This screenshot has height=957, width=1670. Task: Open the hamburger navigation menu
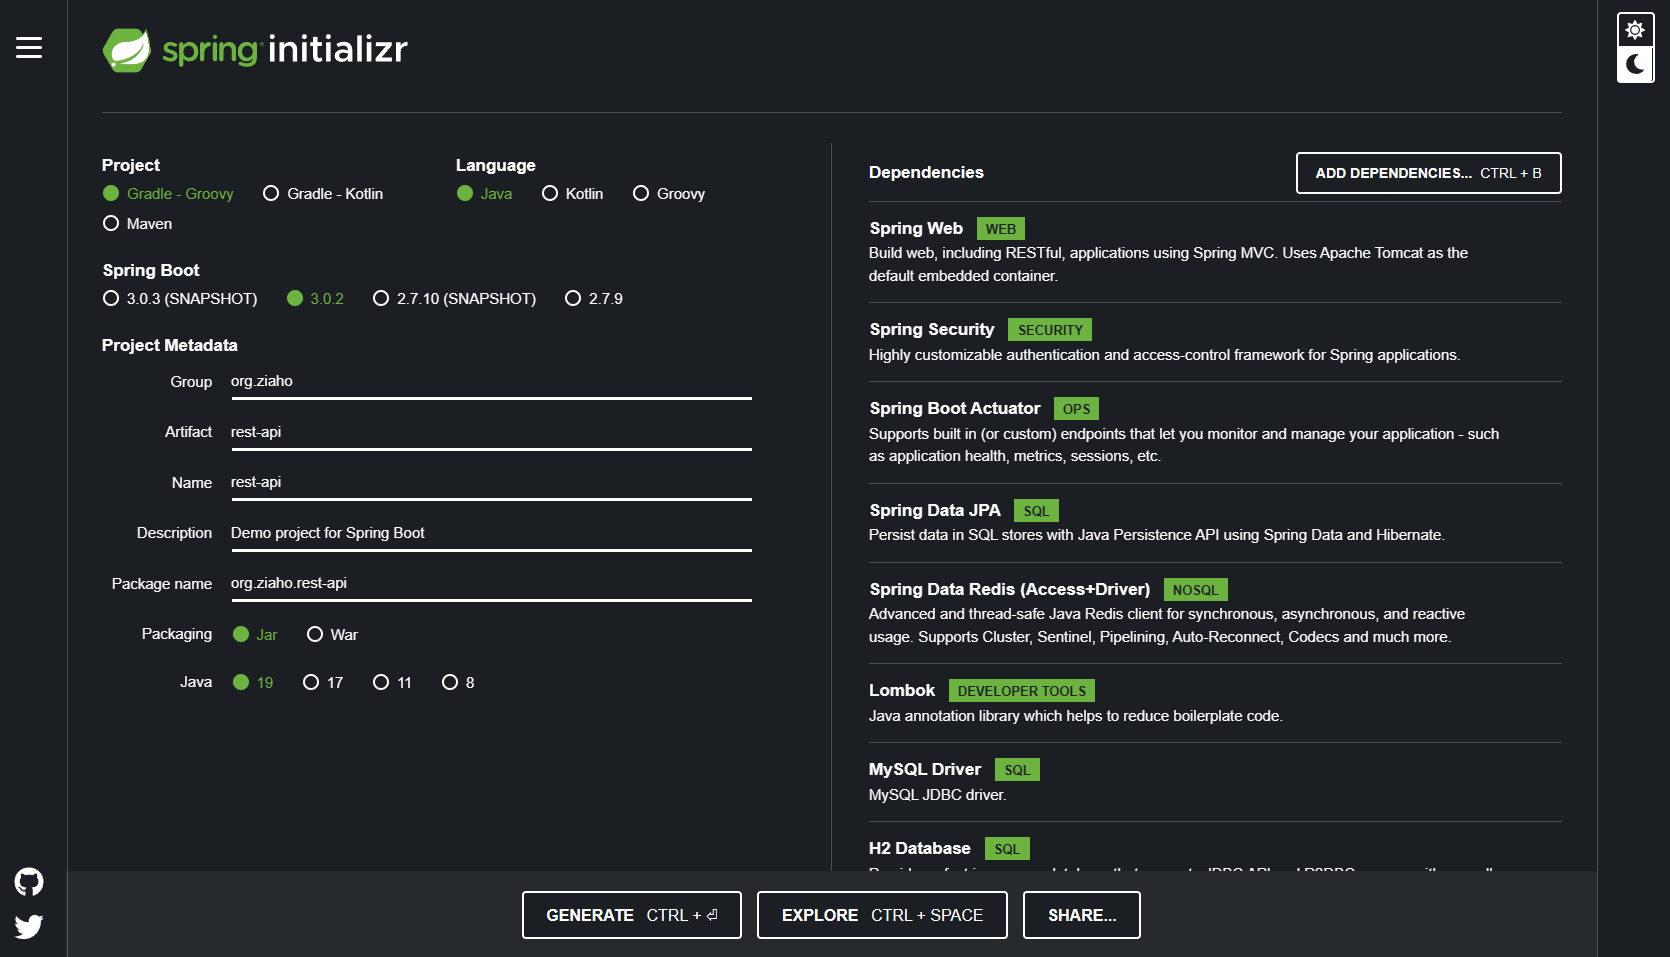pos(29,47)
